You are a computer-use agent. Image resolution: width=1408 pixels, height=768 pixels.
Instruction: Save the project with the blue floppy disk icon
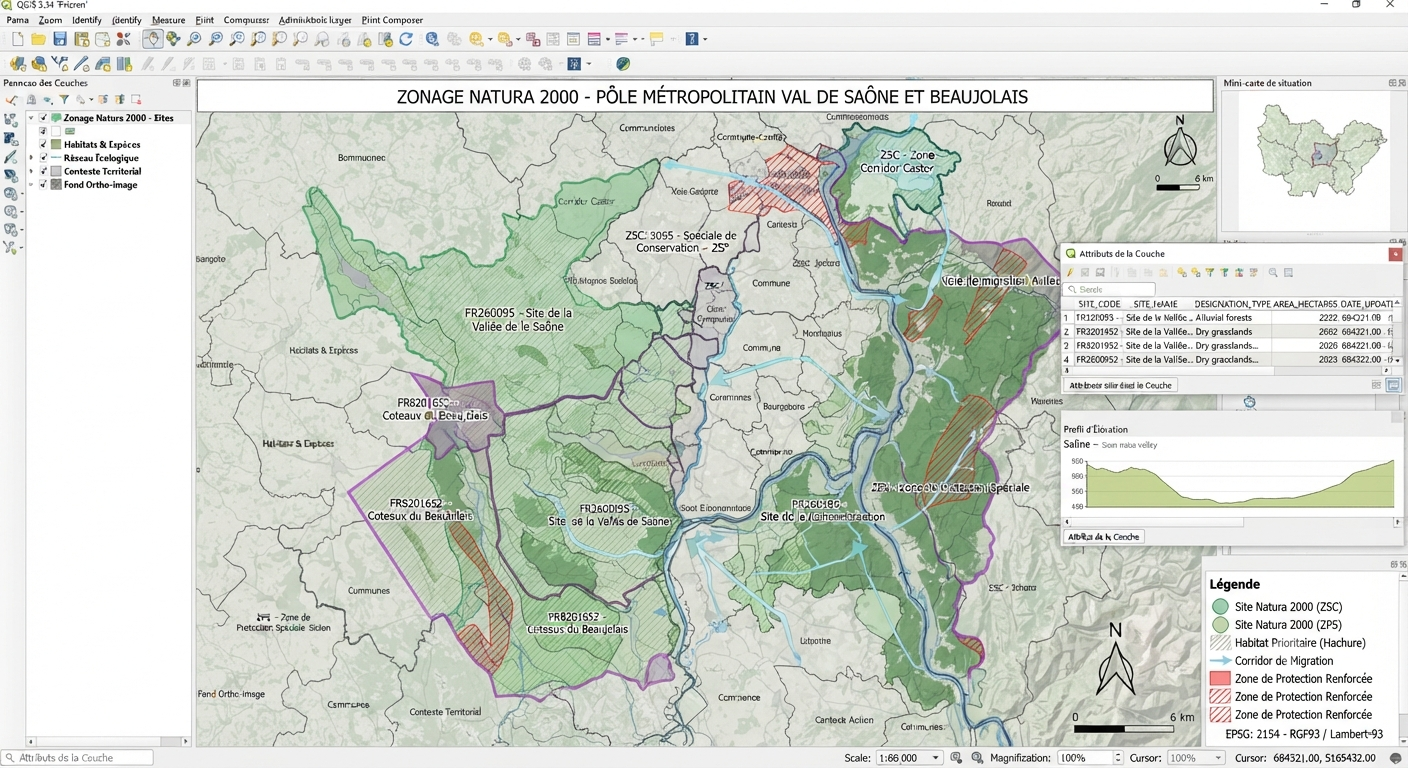pos(60,39)
